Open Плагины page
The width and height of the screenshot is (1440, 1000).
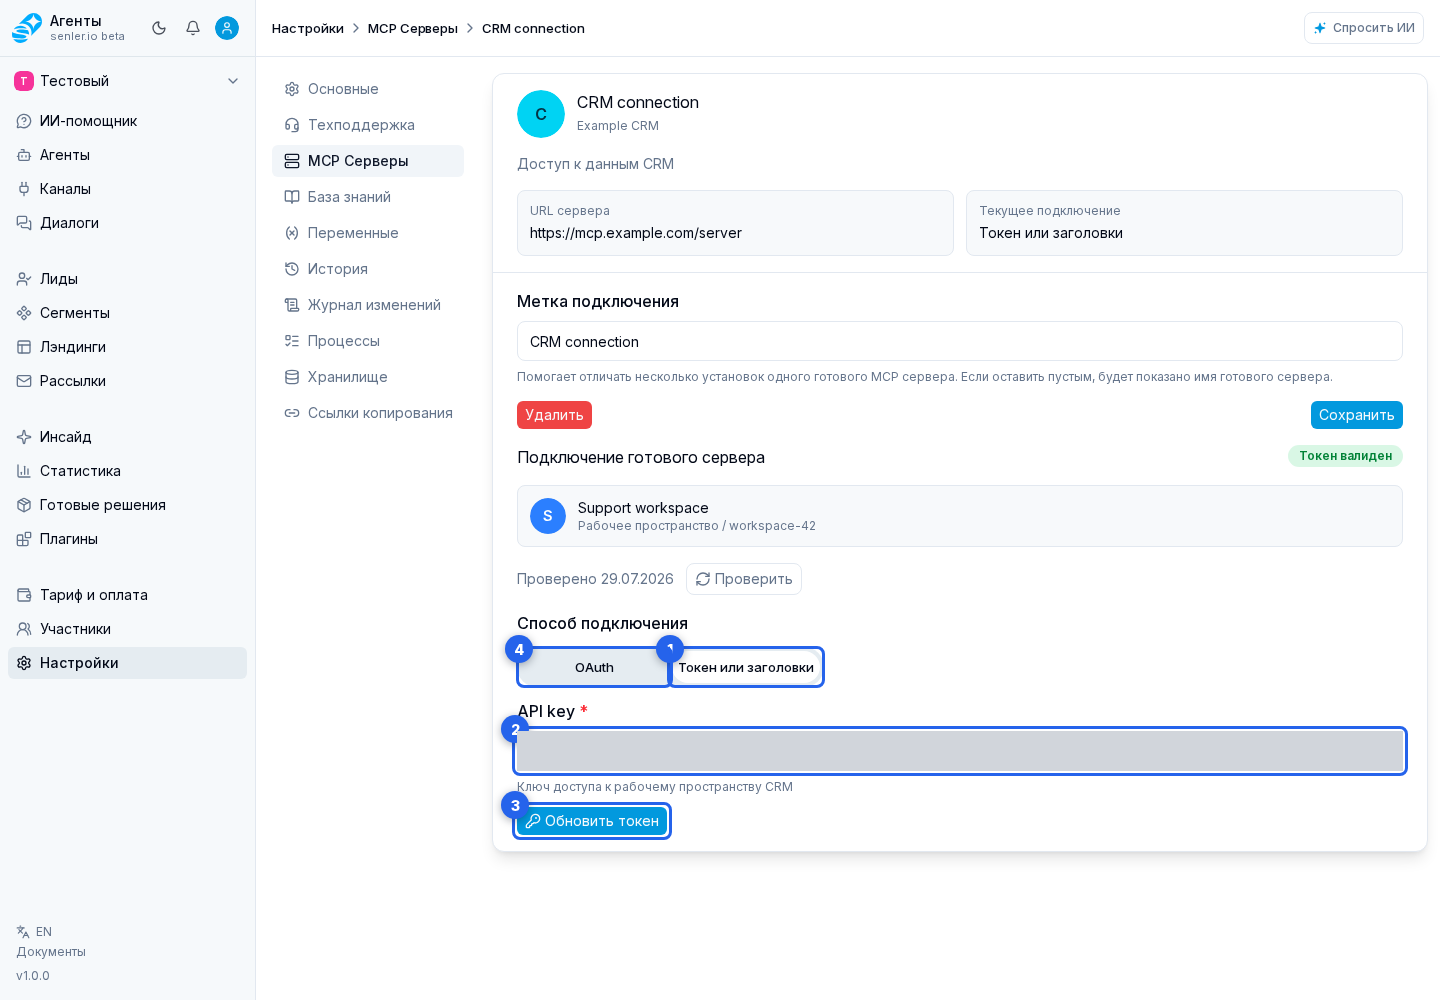click(127, 539)
